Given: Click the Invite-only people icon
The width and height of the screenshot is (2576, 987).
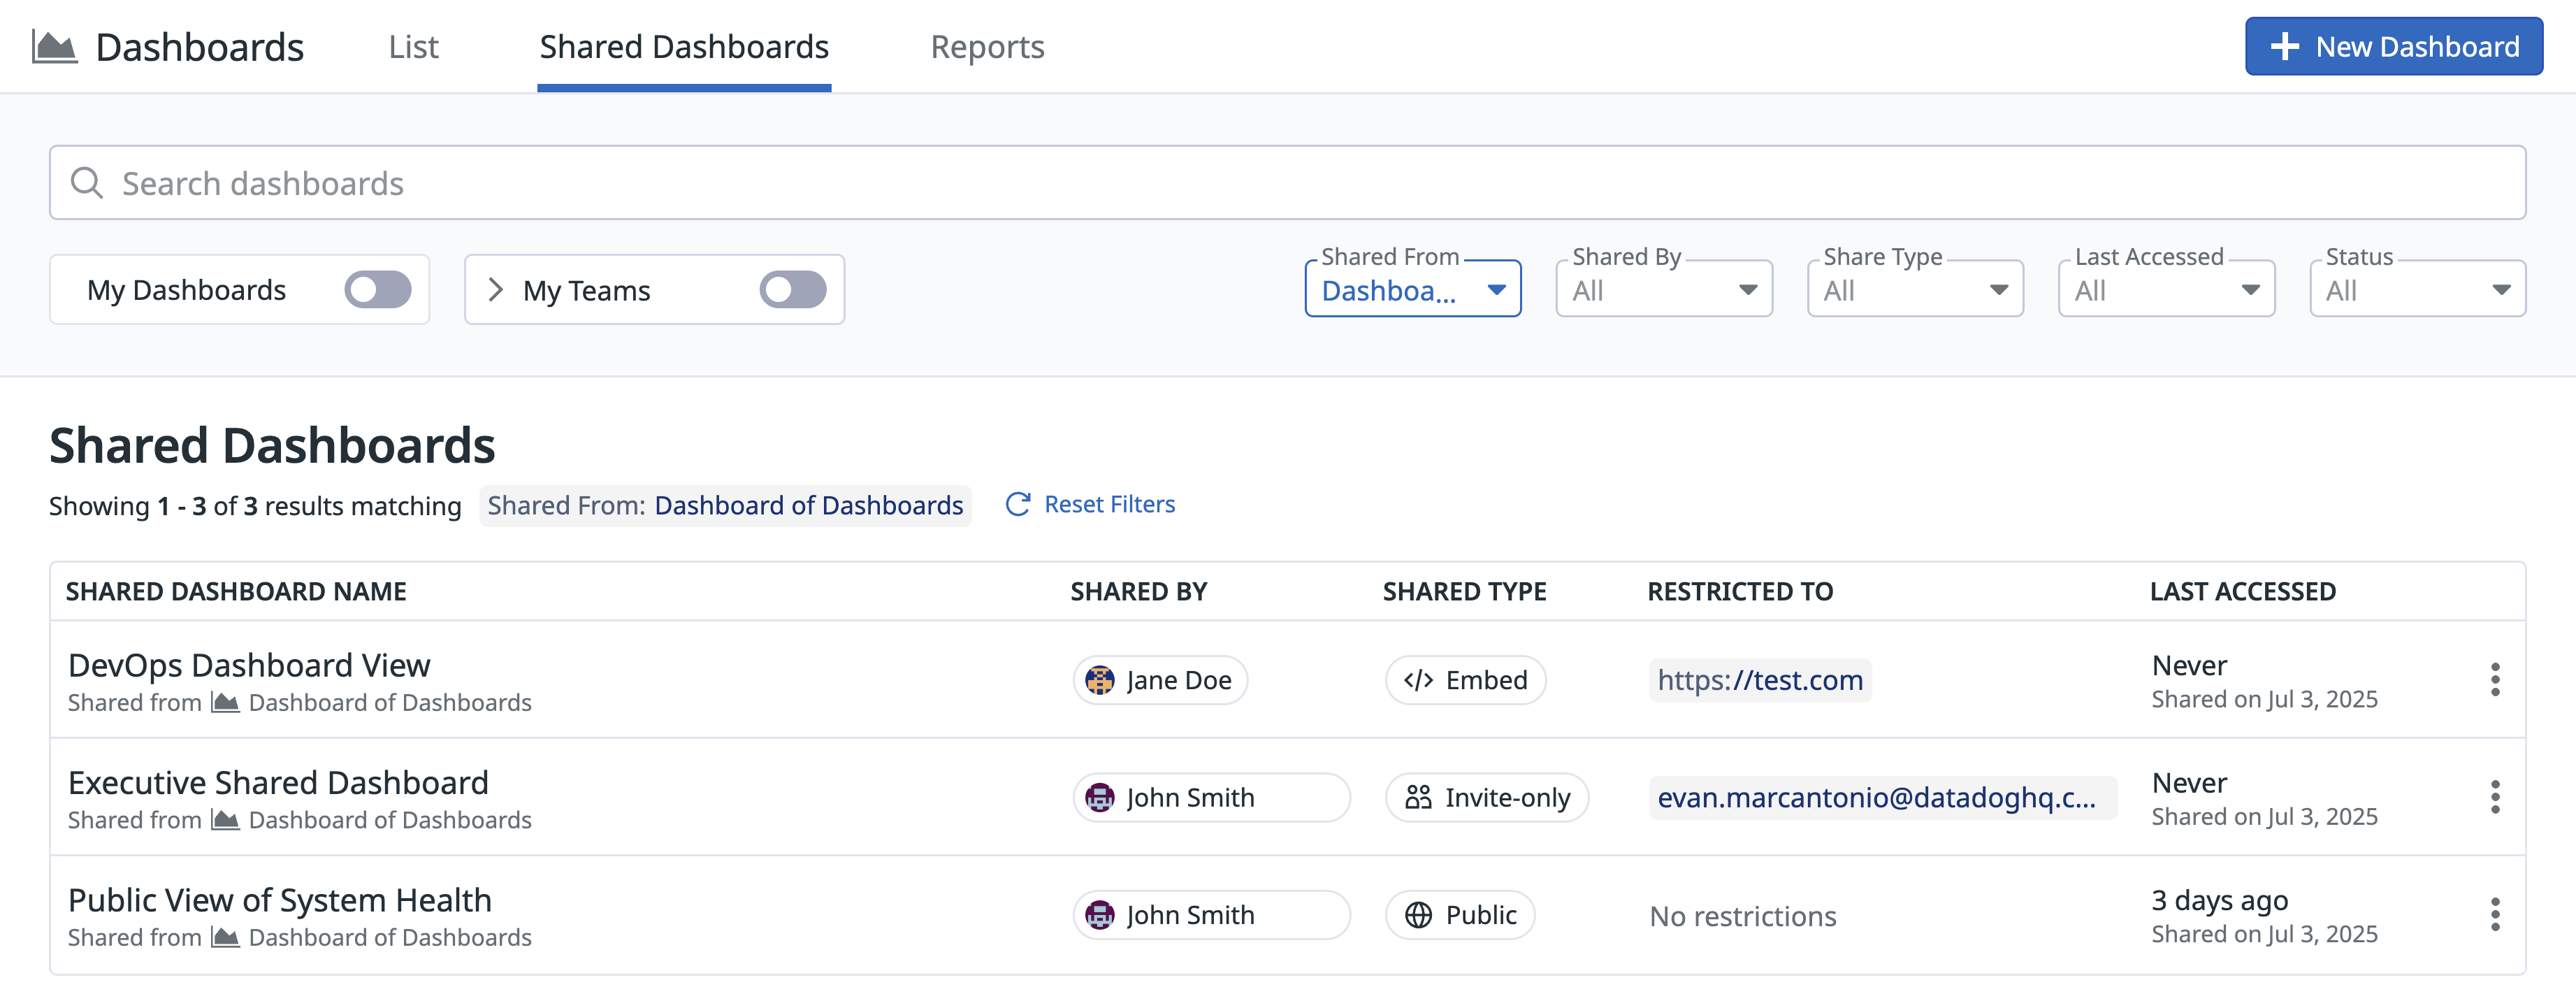Looking at the screenshot, I should point(1417,797).
